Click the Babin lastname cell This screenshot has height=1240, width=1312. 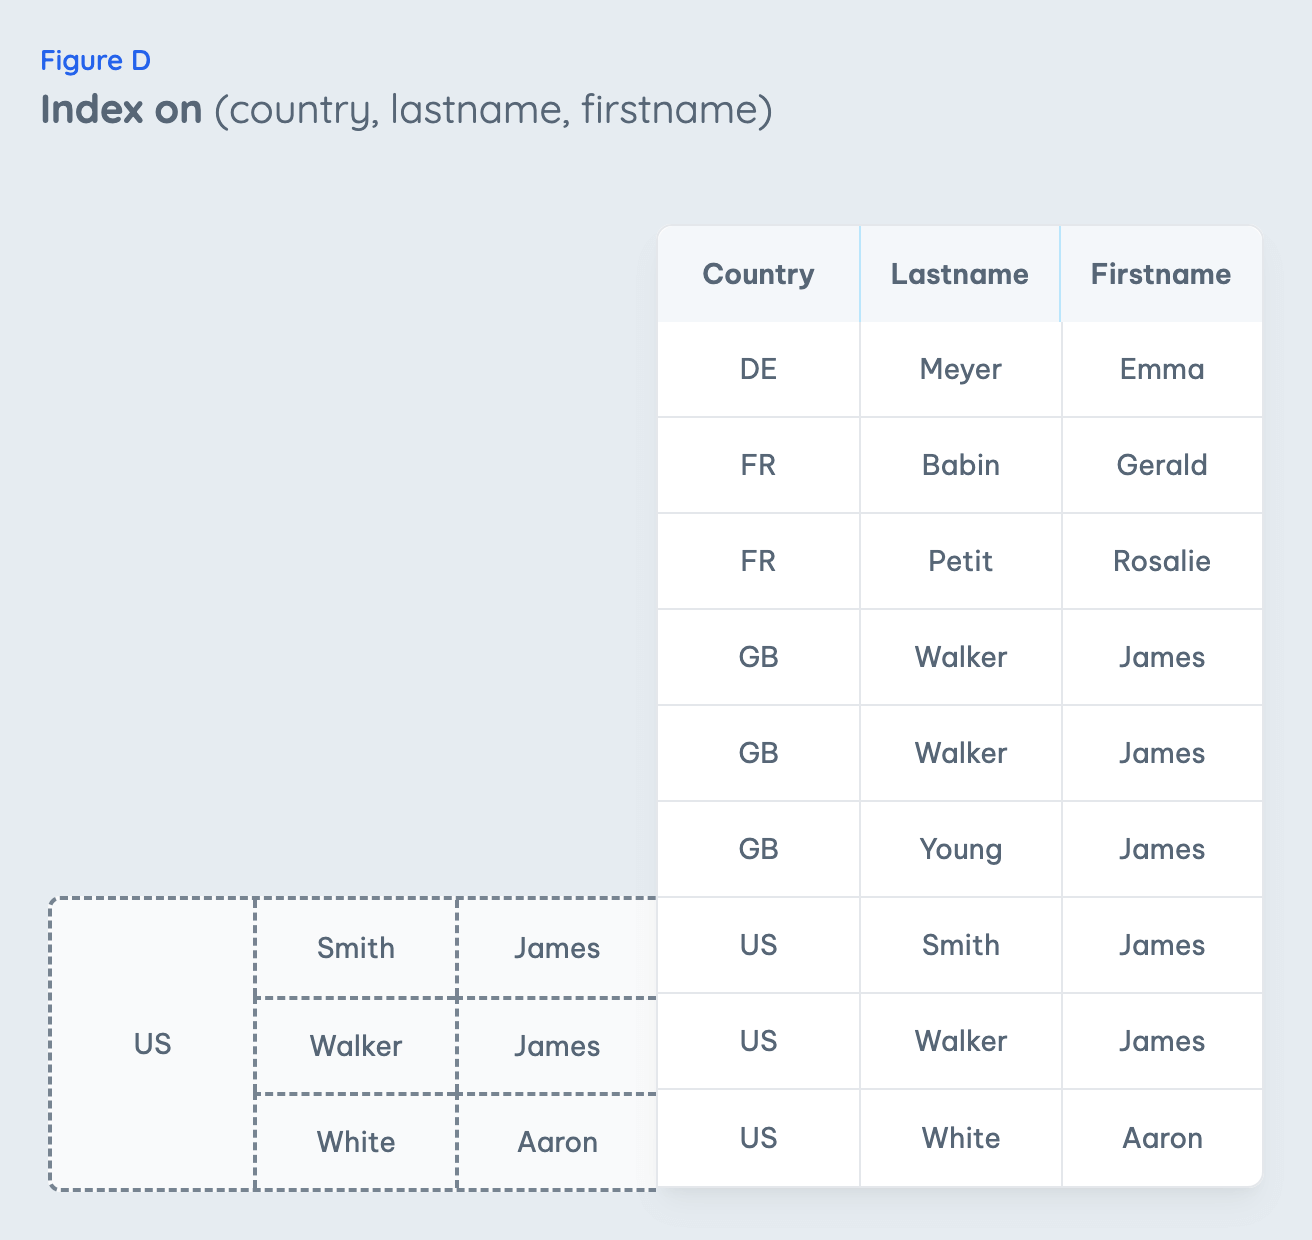click(x=960, y=465)
